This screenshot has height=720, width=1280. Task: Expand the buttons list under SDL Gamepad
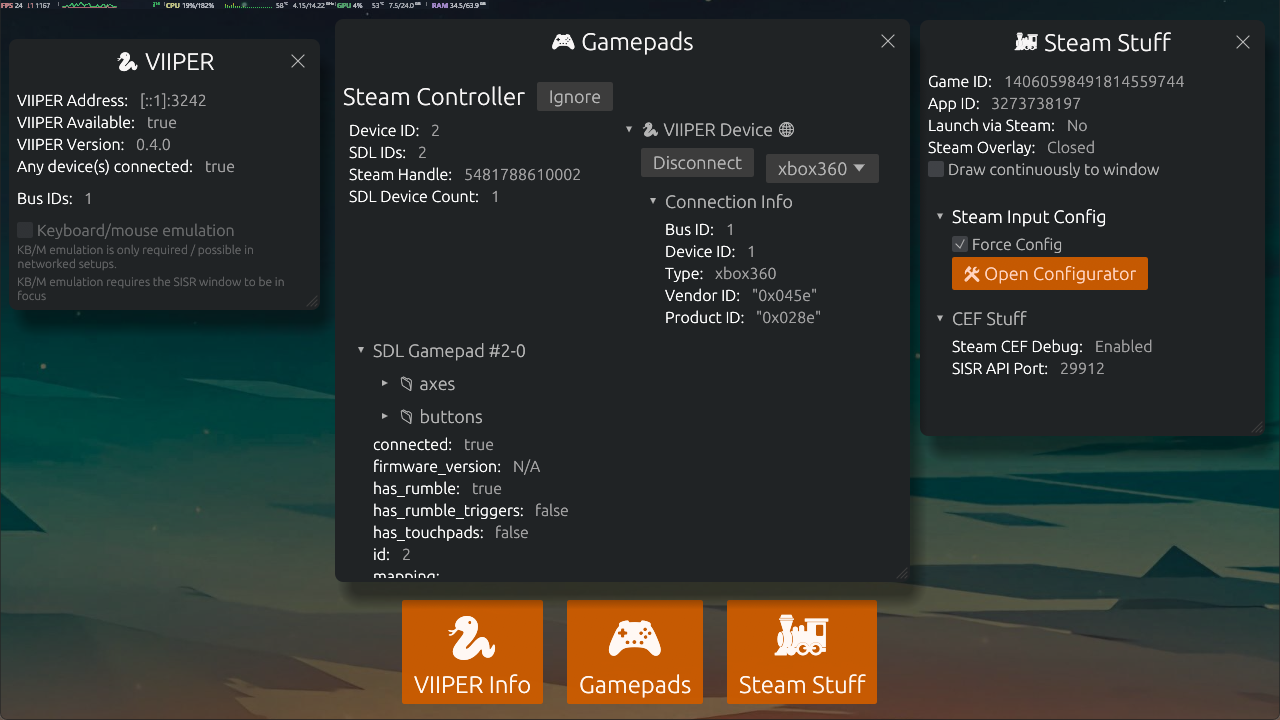tap(384, 416)
